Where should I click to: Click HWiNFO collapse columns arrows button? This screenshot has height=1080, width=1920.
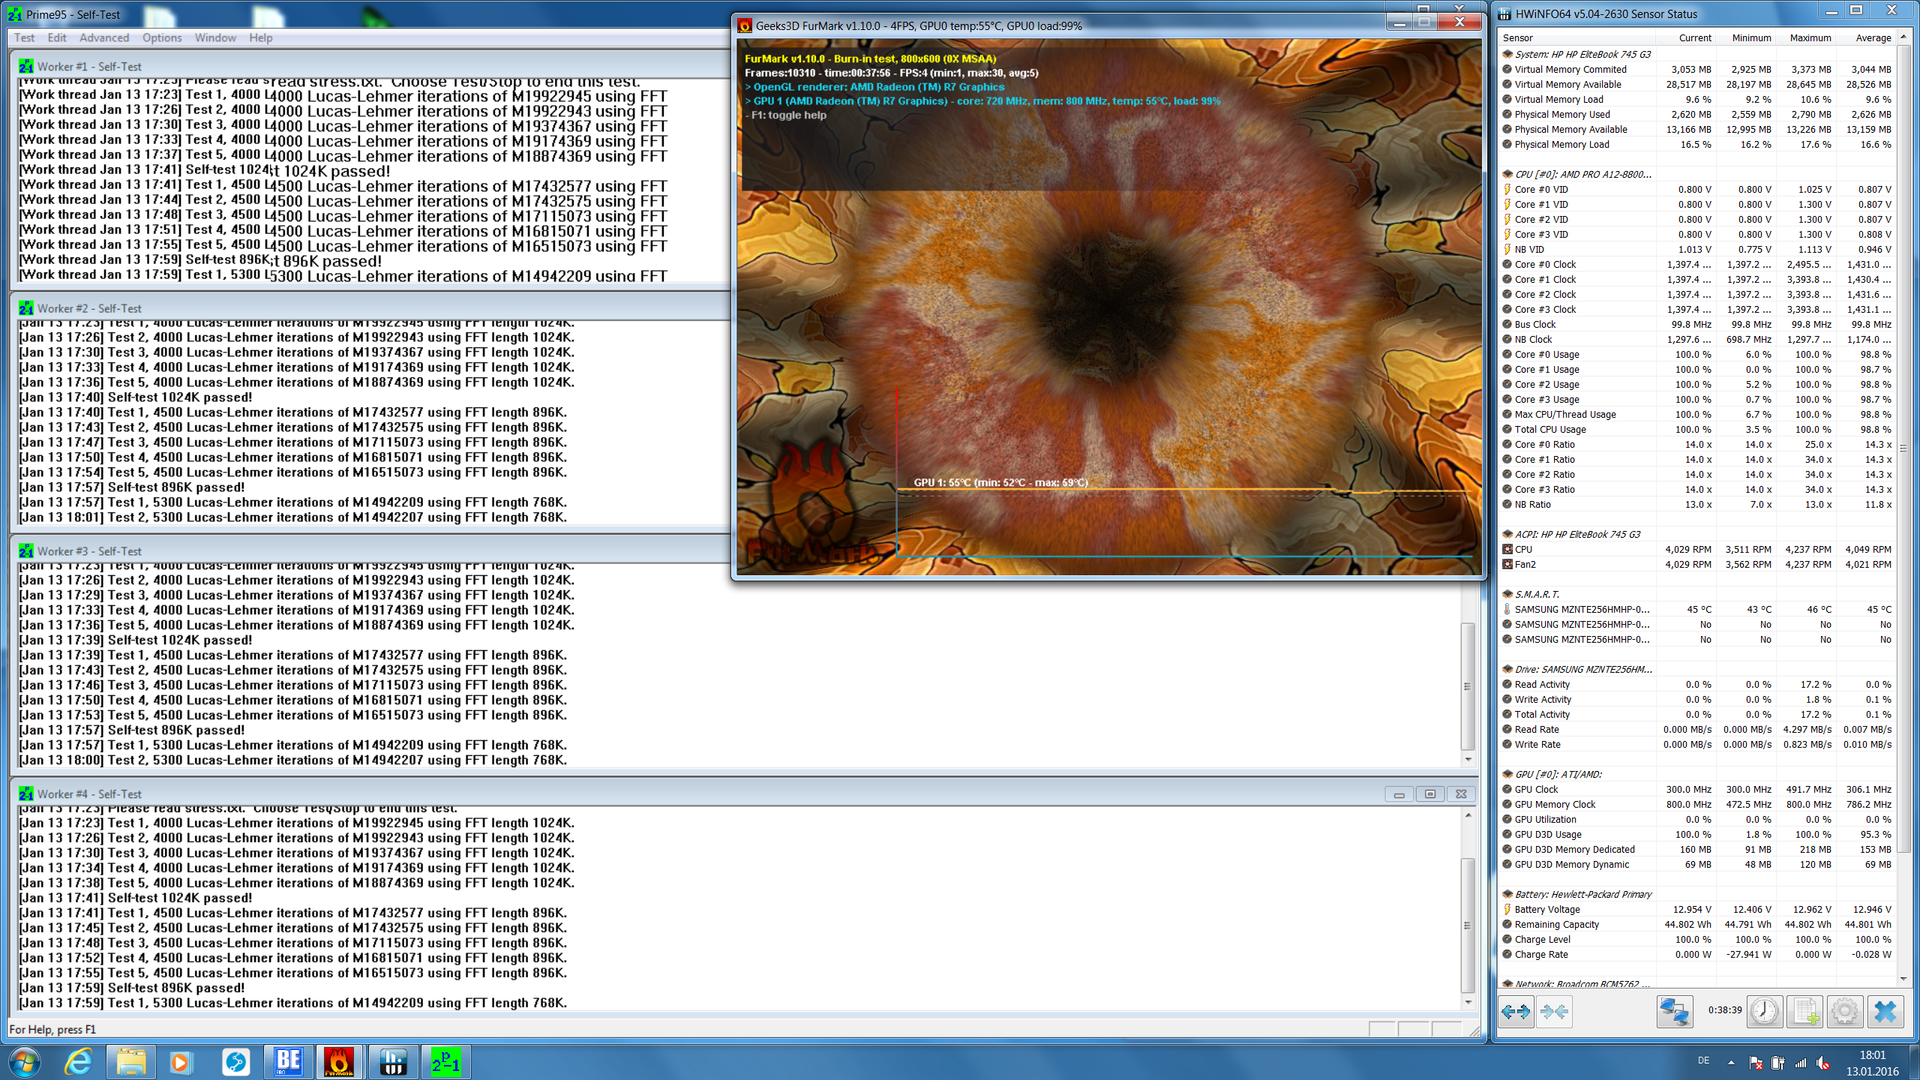[1554, 1012]
